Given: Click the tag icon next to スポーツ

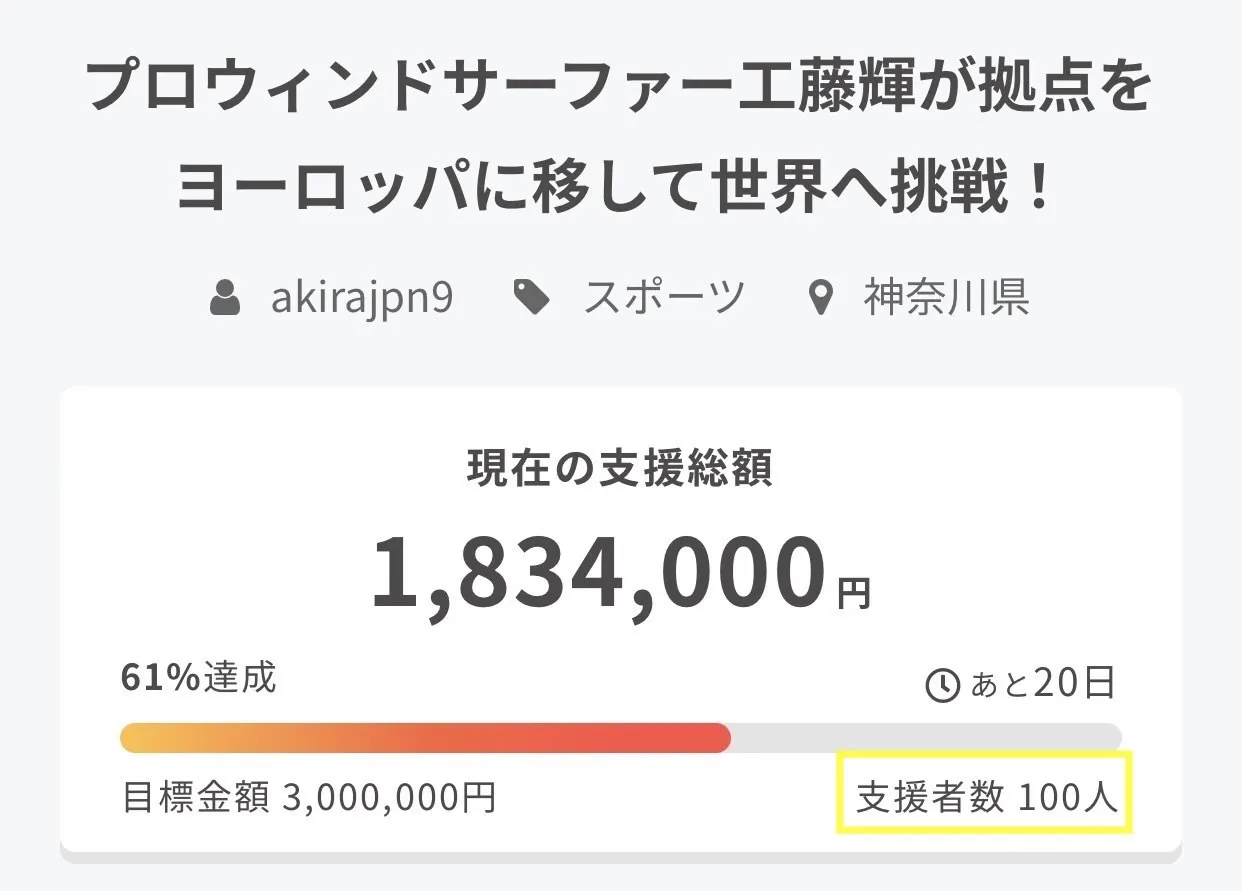Looking at the screenshot, I should click(x=531, y=297).
